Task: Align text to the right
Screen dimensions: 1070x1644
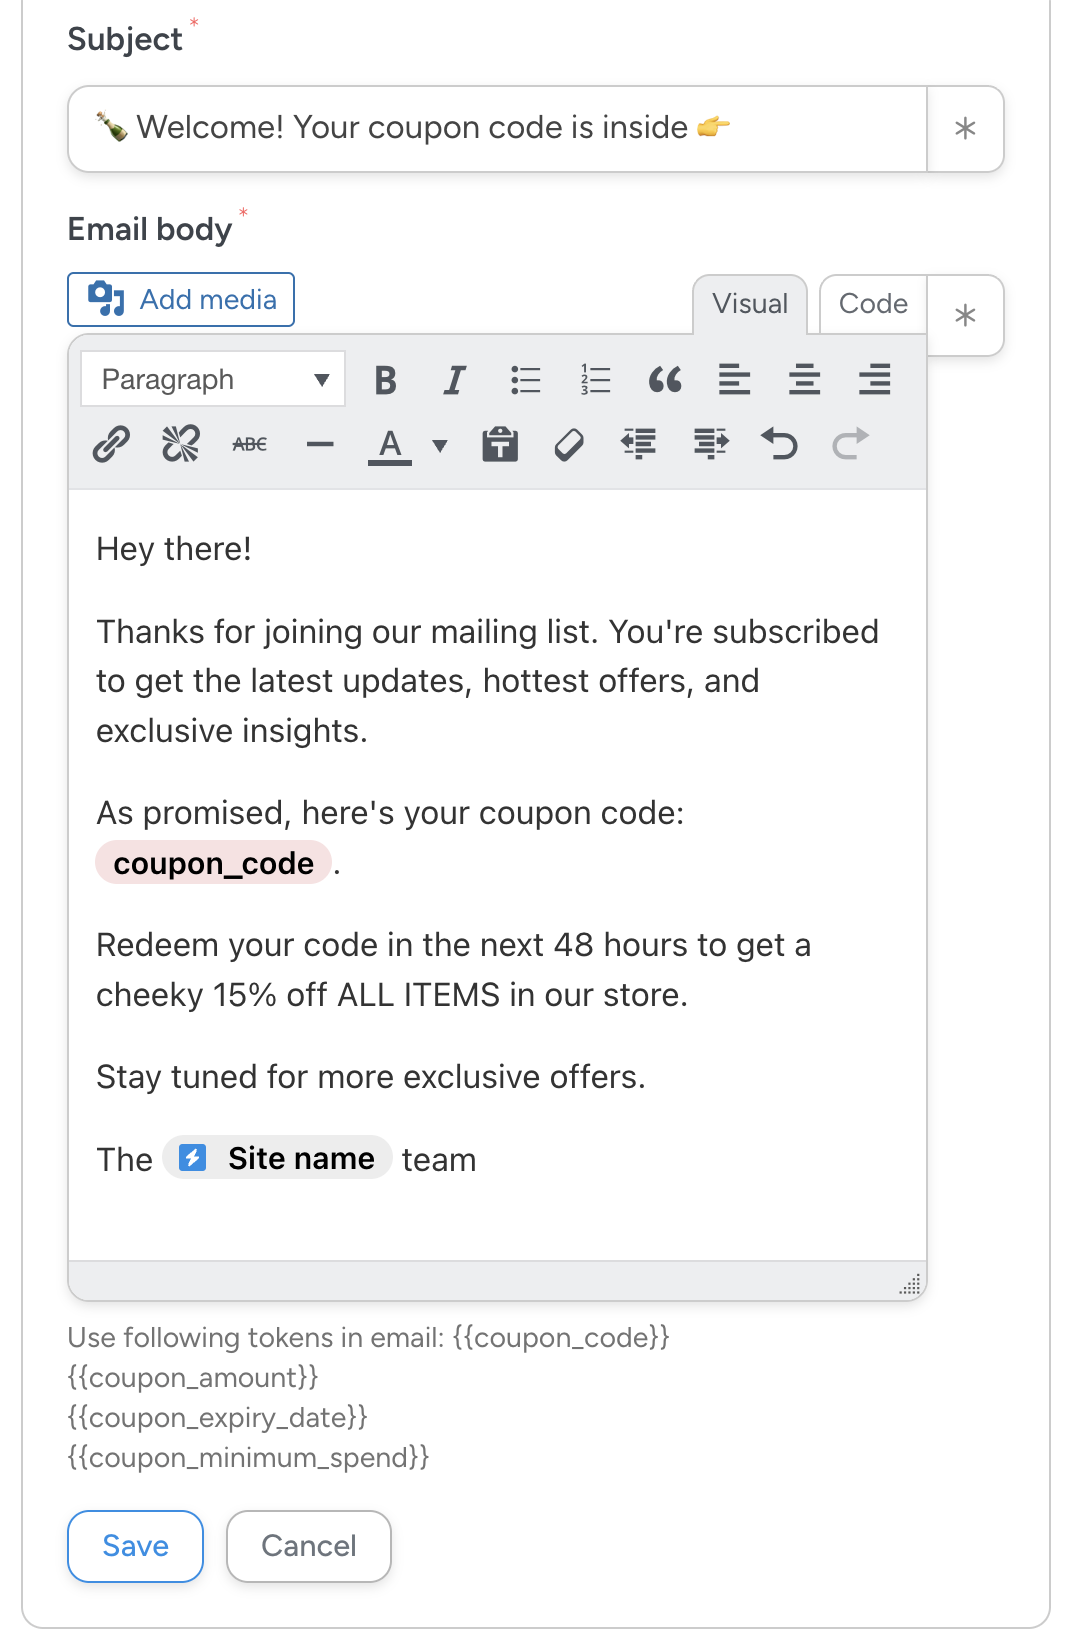Action: coord(874,380)
